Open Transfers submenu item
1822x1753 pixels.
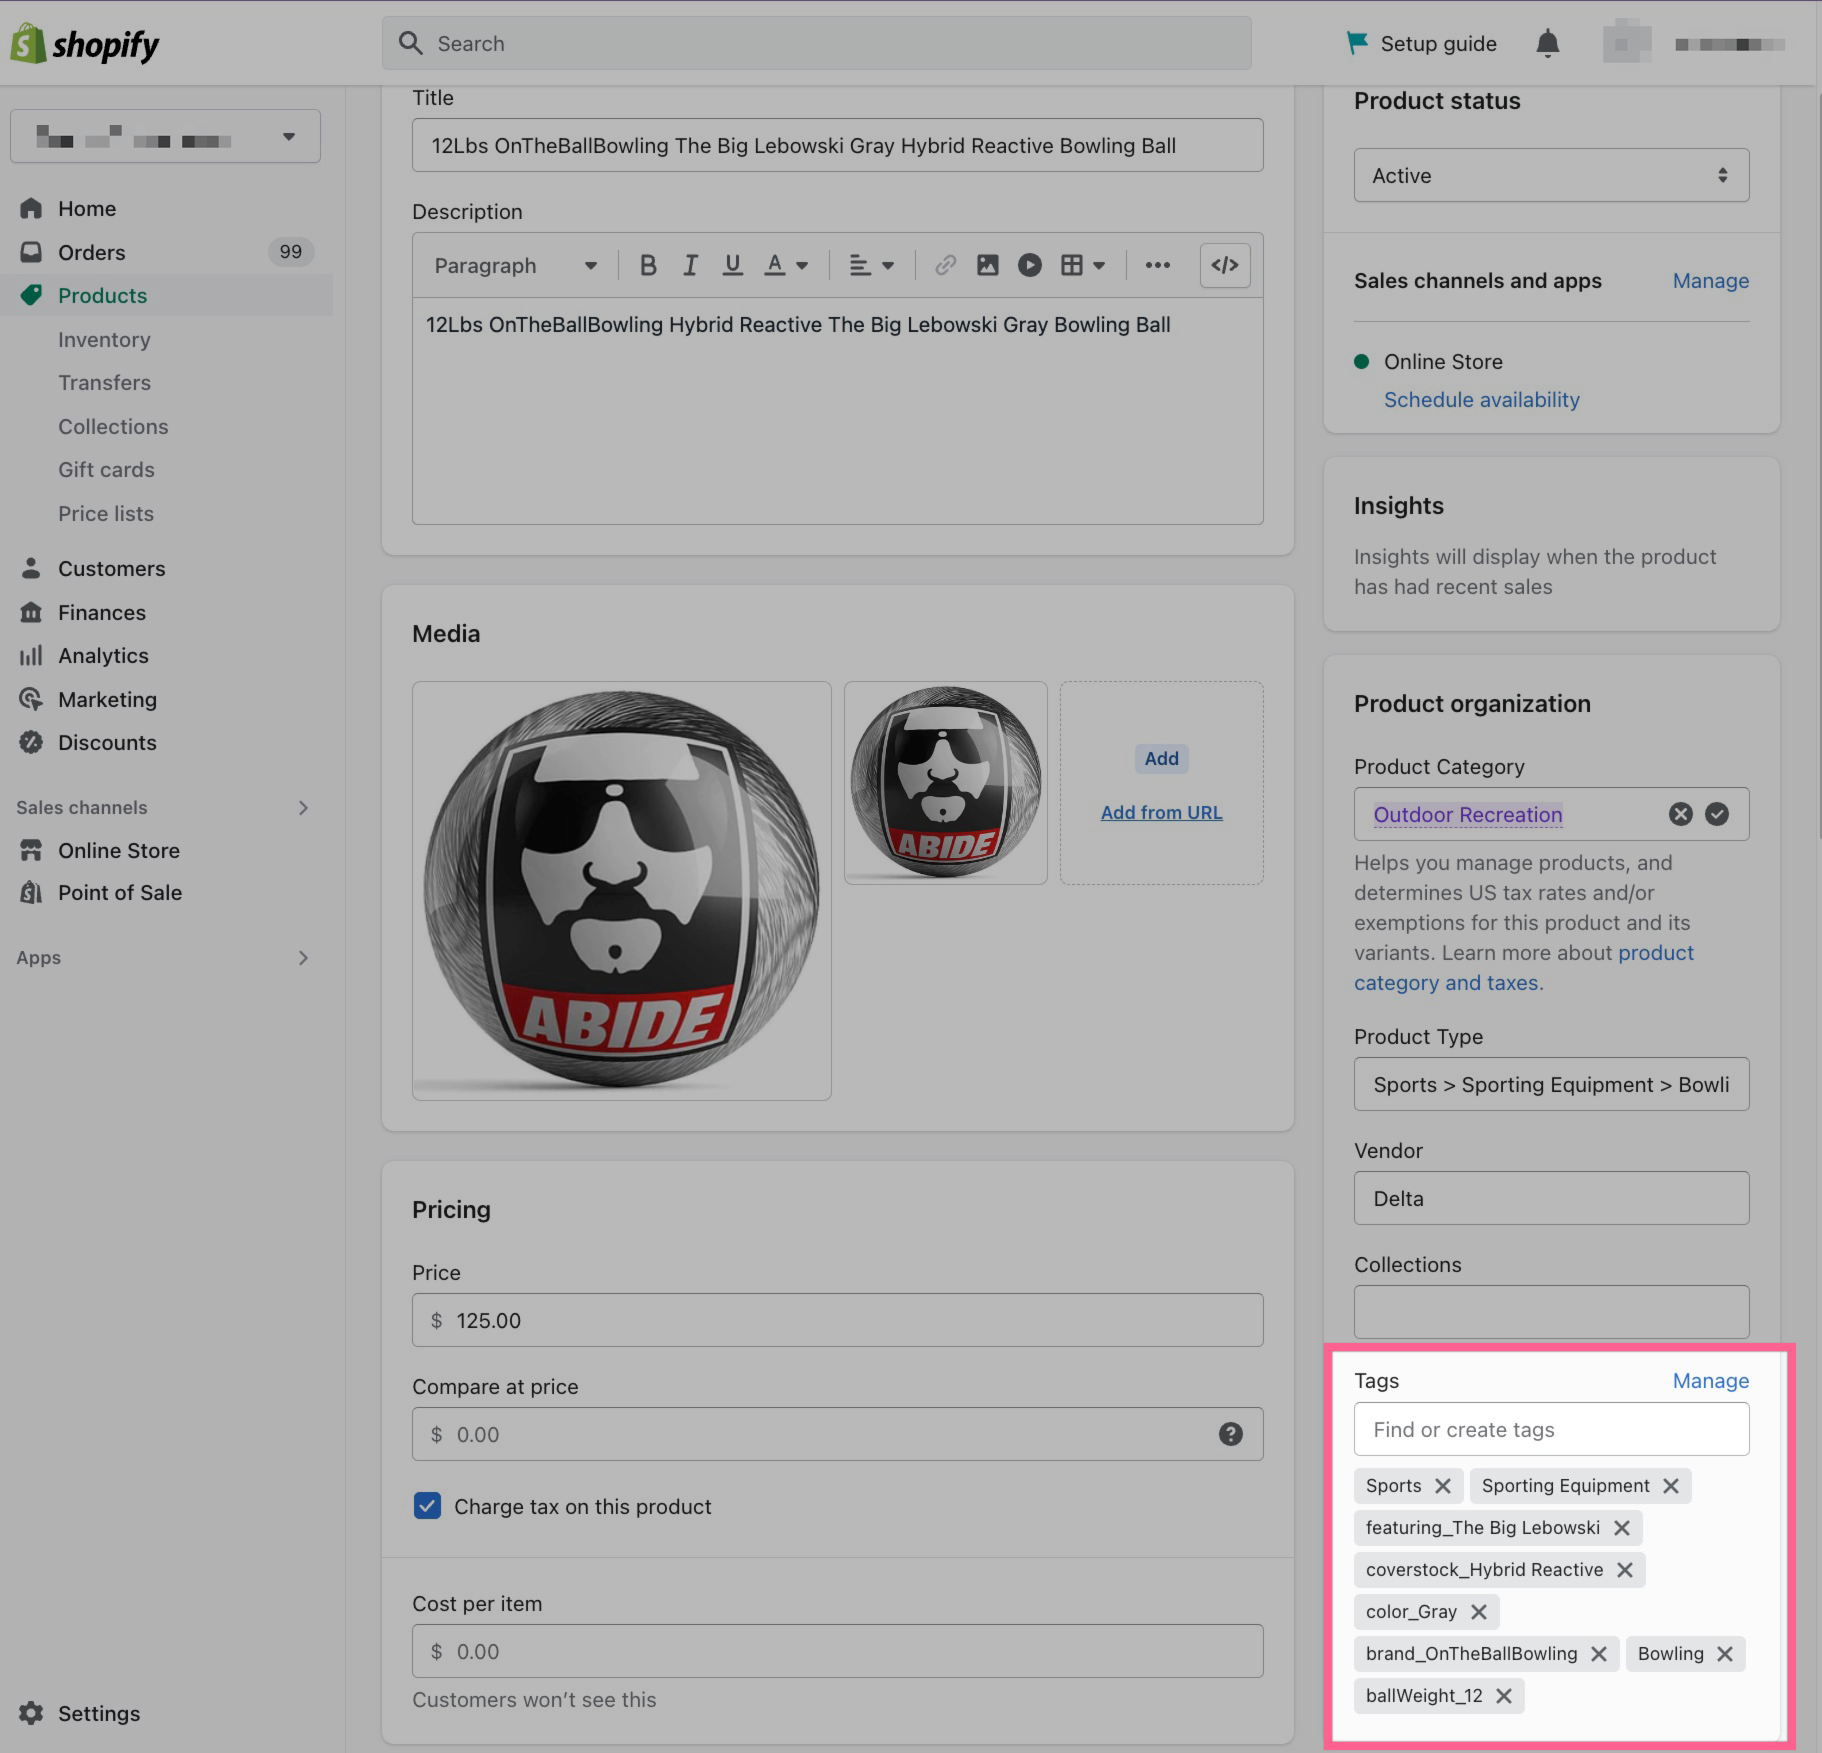[x=104, y=383]
